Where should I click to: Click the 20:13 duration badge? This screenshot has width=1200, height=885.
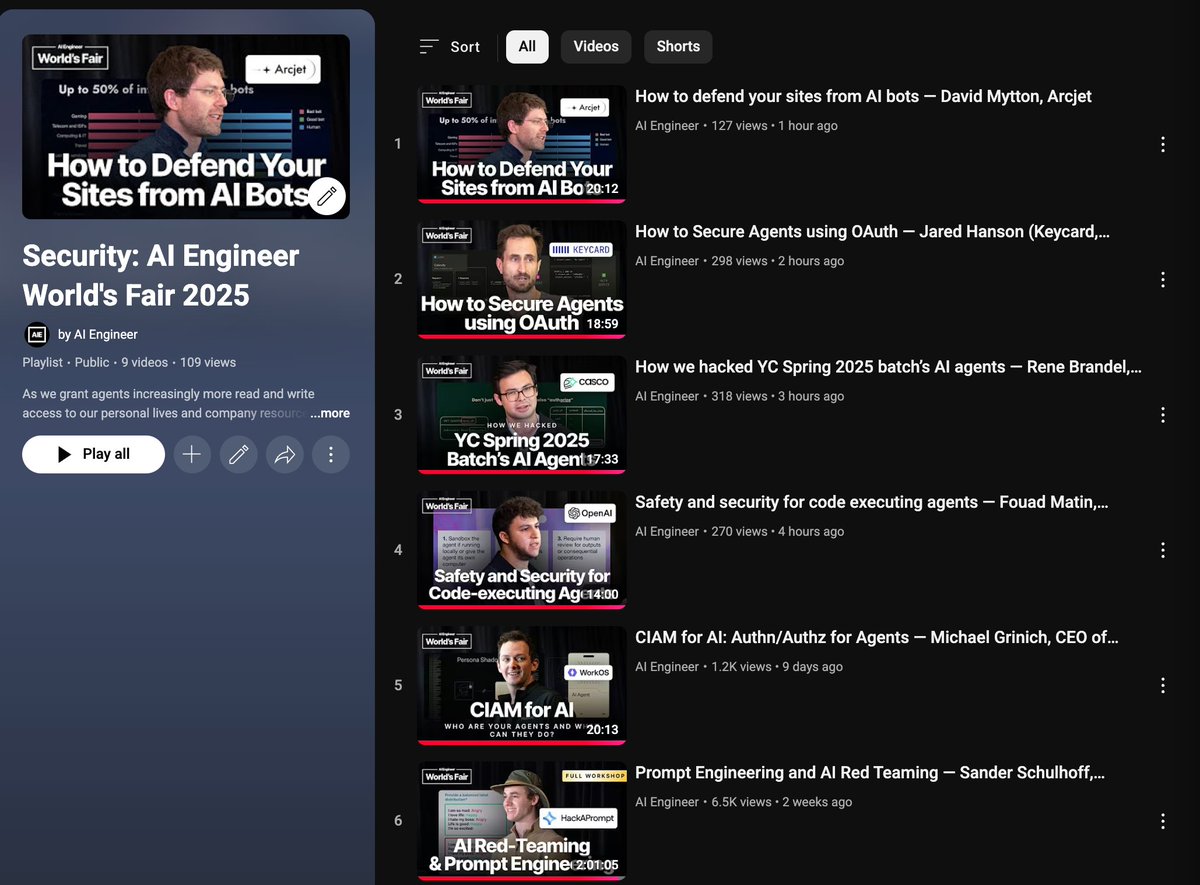tap(603, 730)
